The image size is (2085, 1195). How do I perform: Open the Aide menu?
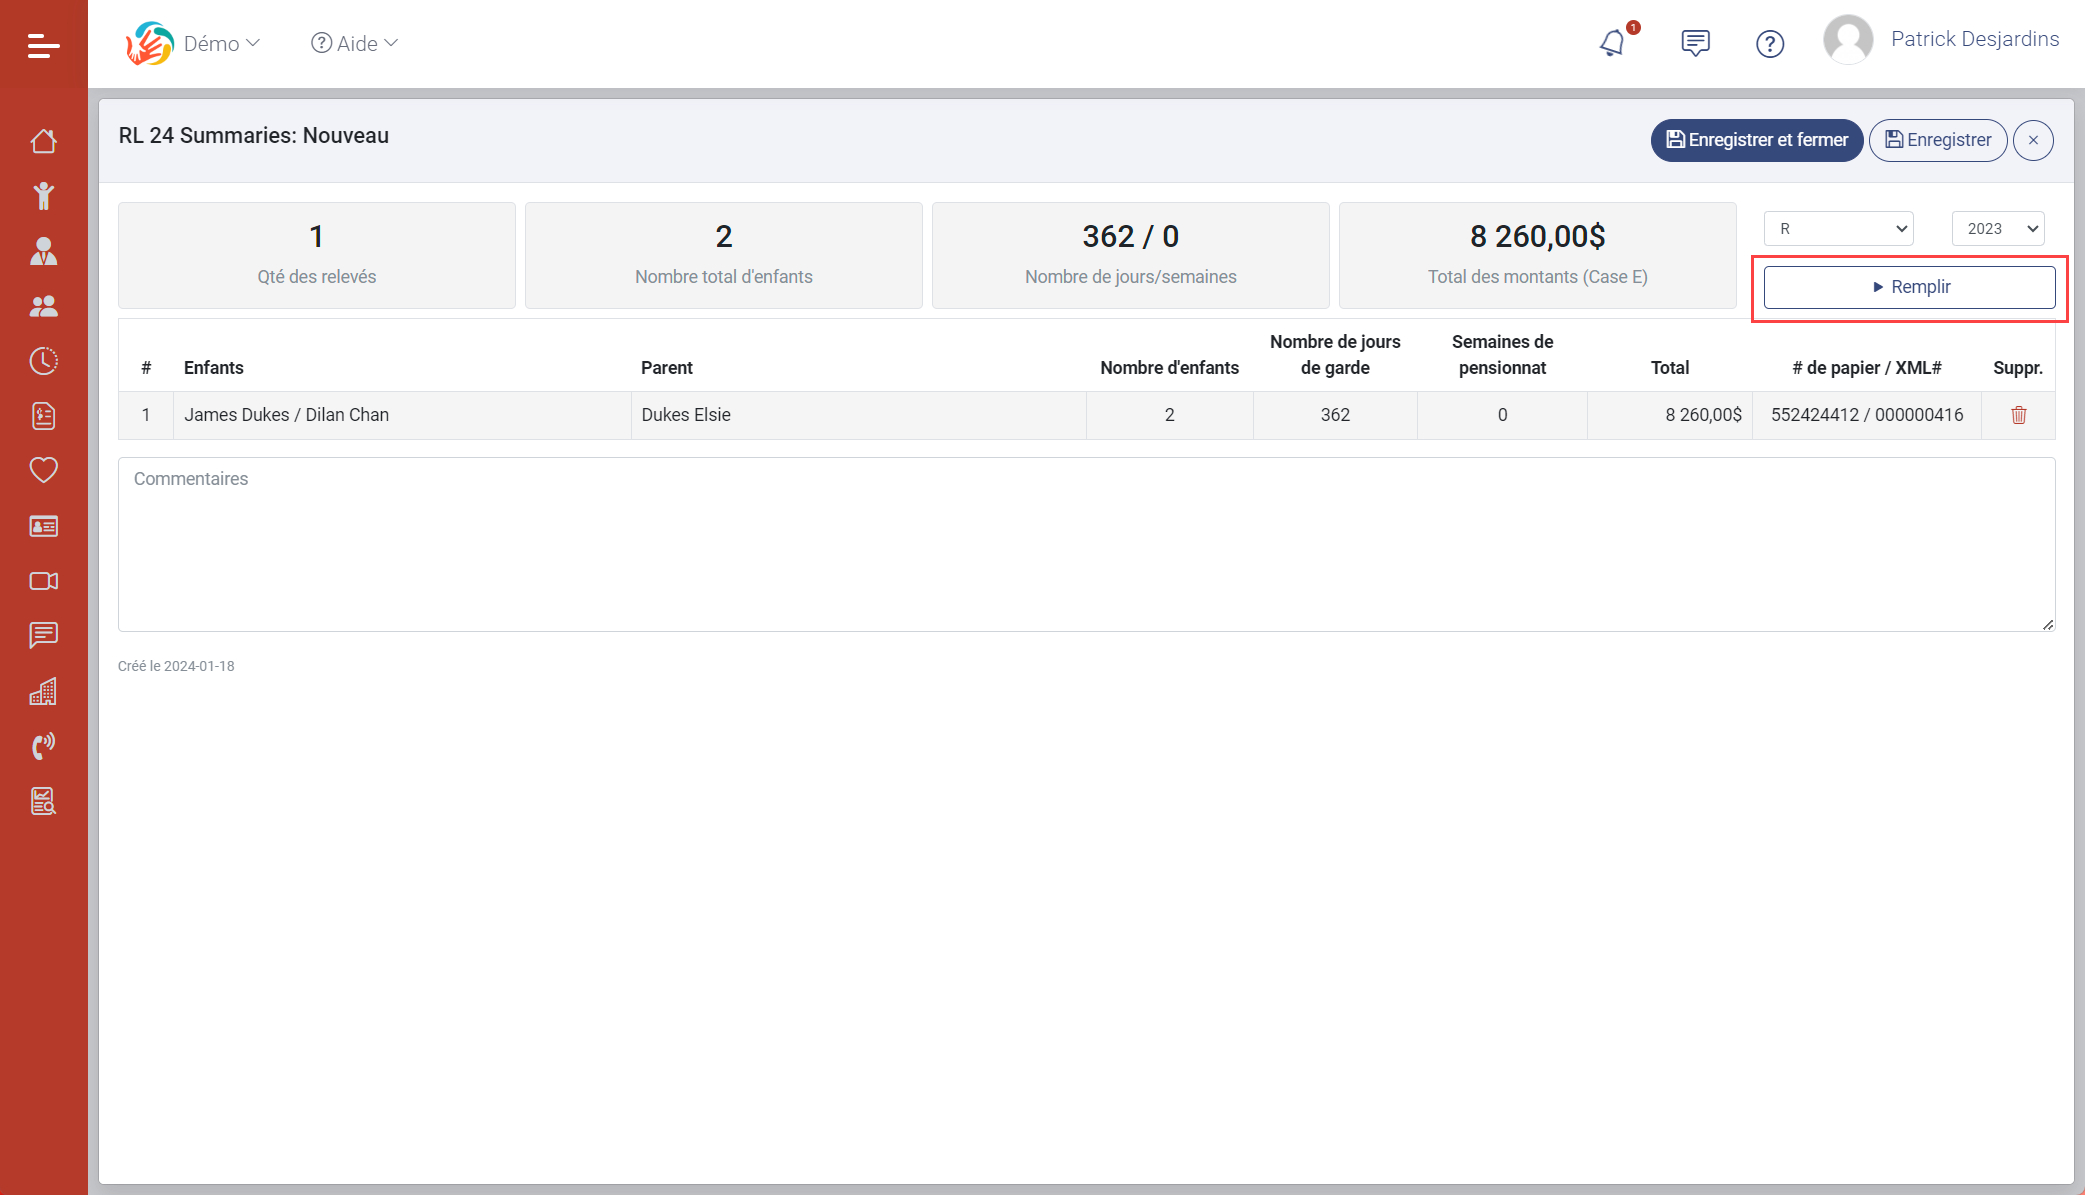click(355, 43)
